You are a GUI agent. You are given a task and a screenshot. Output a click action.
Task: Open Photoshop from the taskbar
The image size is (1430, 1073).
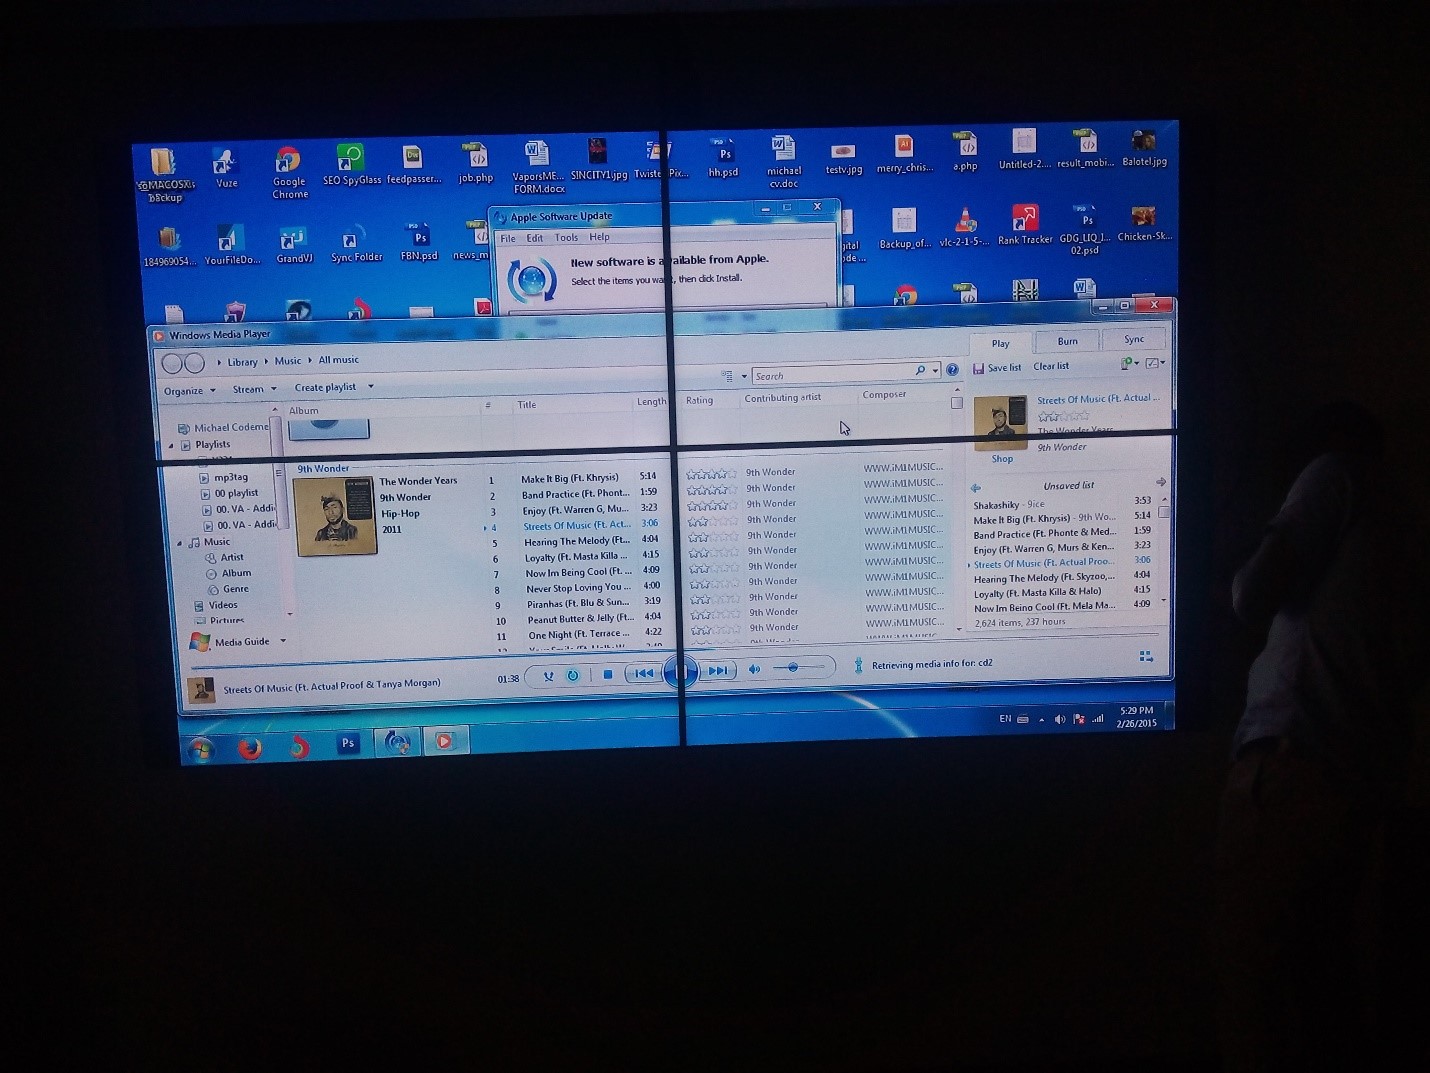pyautogui.click(x=347, y=743)
